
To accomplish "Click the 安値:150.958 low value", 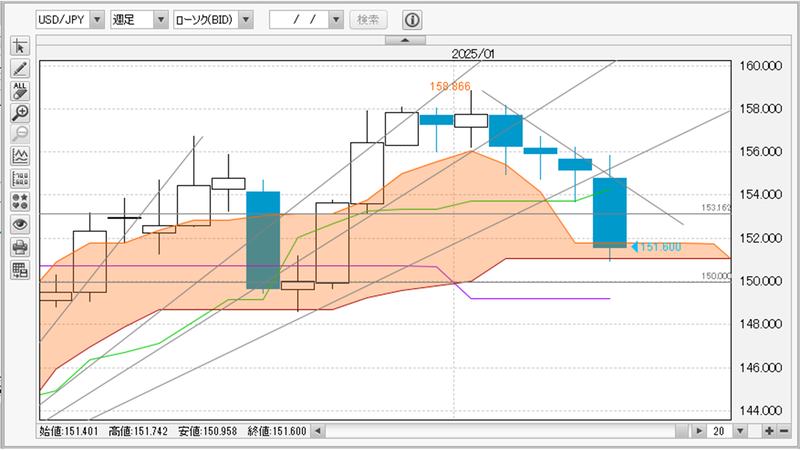I will coord(208,431).
